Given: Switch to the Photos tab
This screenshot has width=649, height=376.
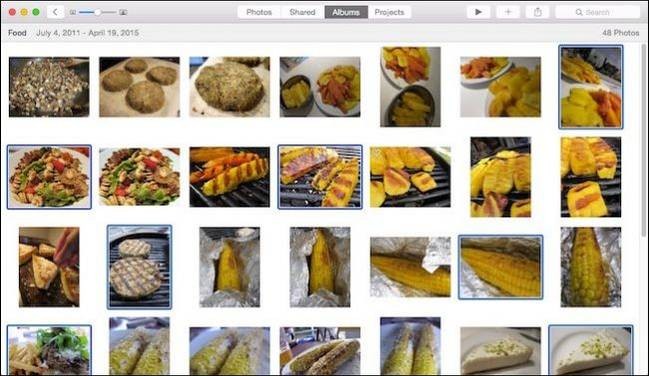Looking at the screenshot, I should [x=259, y=12].
